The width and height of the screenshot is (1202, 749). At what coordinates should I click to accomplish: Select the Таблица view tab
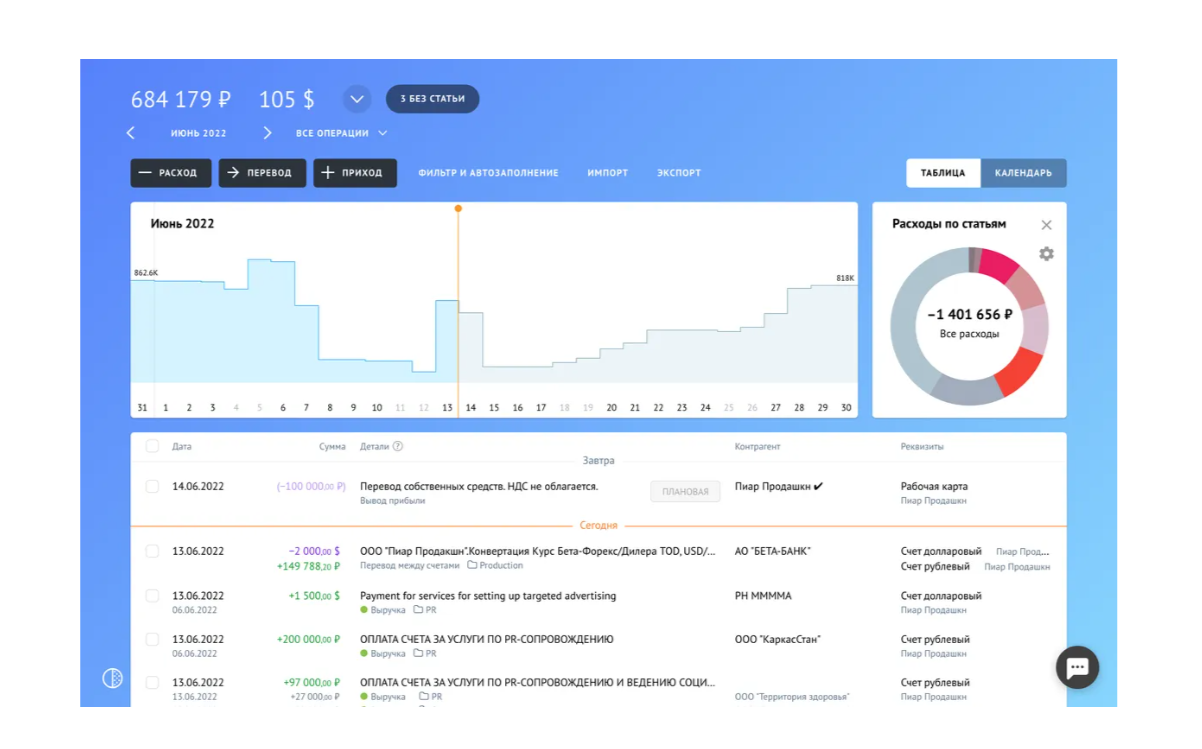click(943, 173)
